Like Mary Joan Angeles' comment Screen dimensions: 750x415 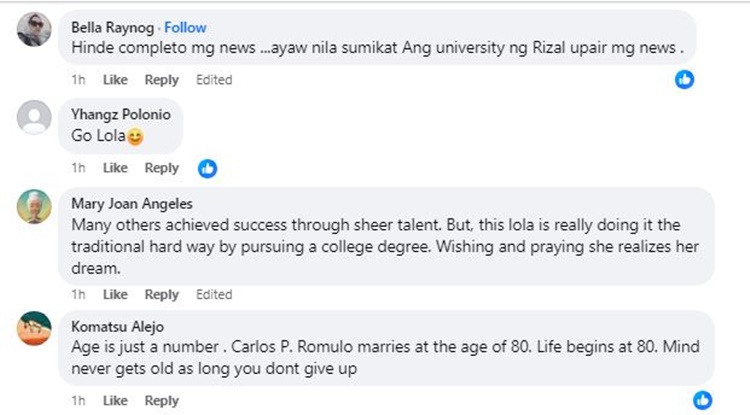115,295
